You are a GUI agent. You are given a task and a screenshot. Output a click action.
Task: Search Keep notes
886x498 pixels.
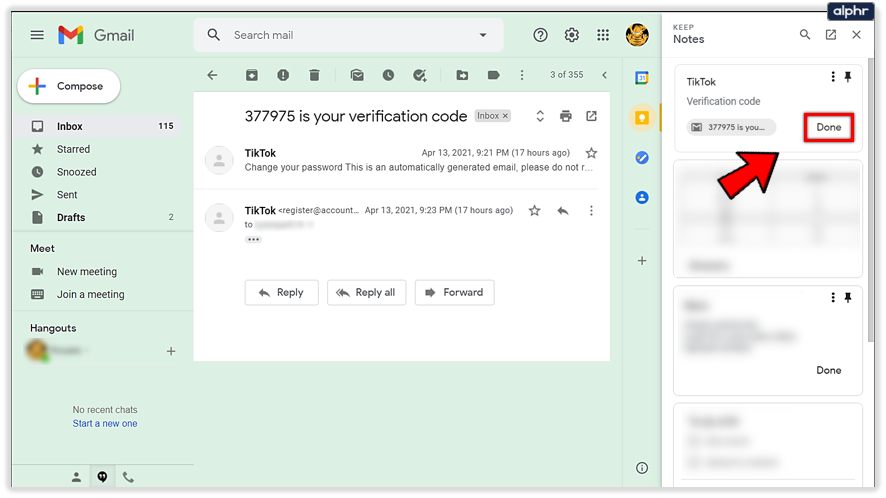coord(805,35)
